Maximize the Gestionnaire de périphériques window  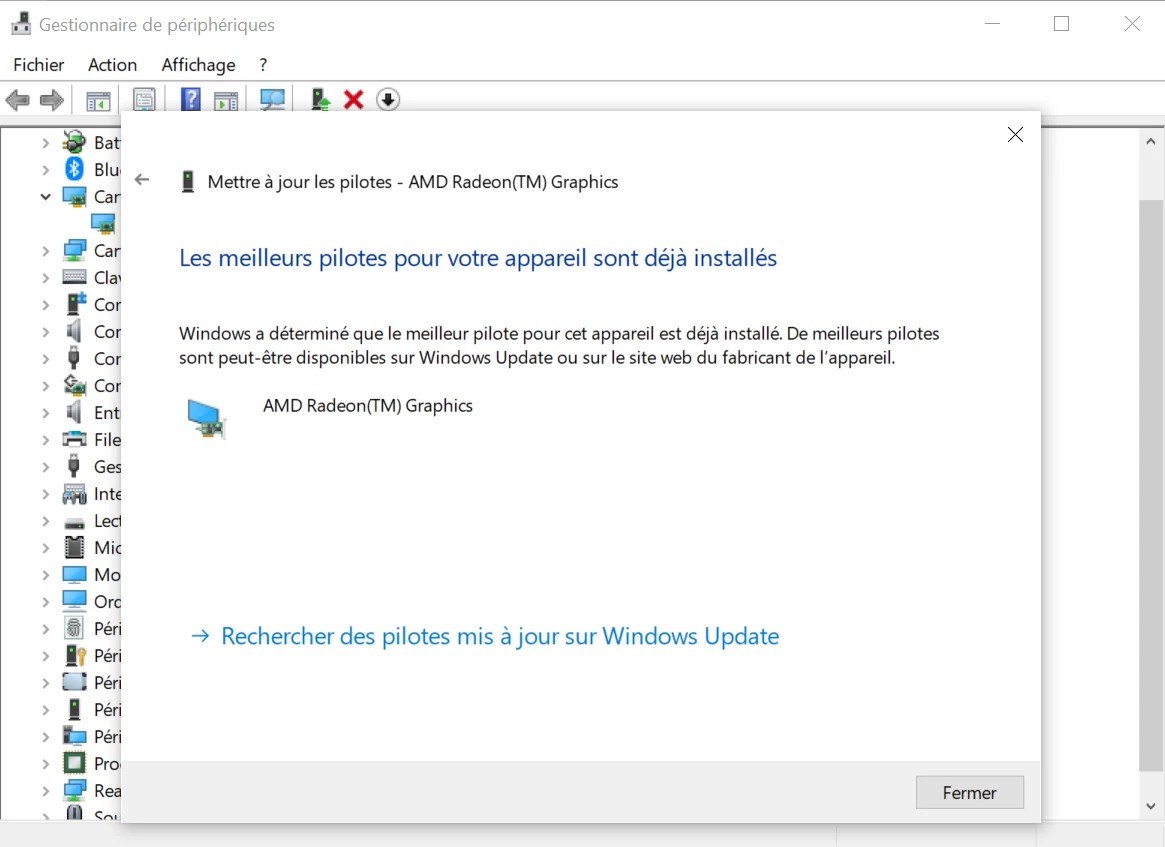(1062, 24)
